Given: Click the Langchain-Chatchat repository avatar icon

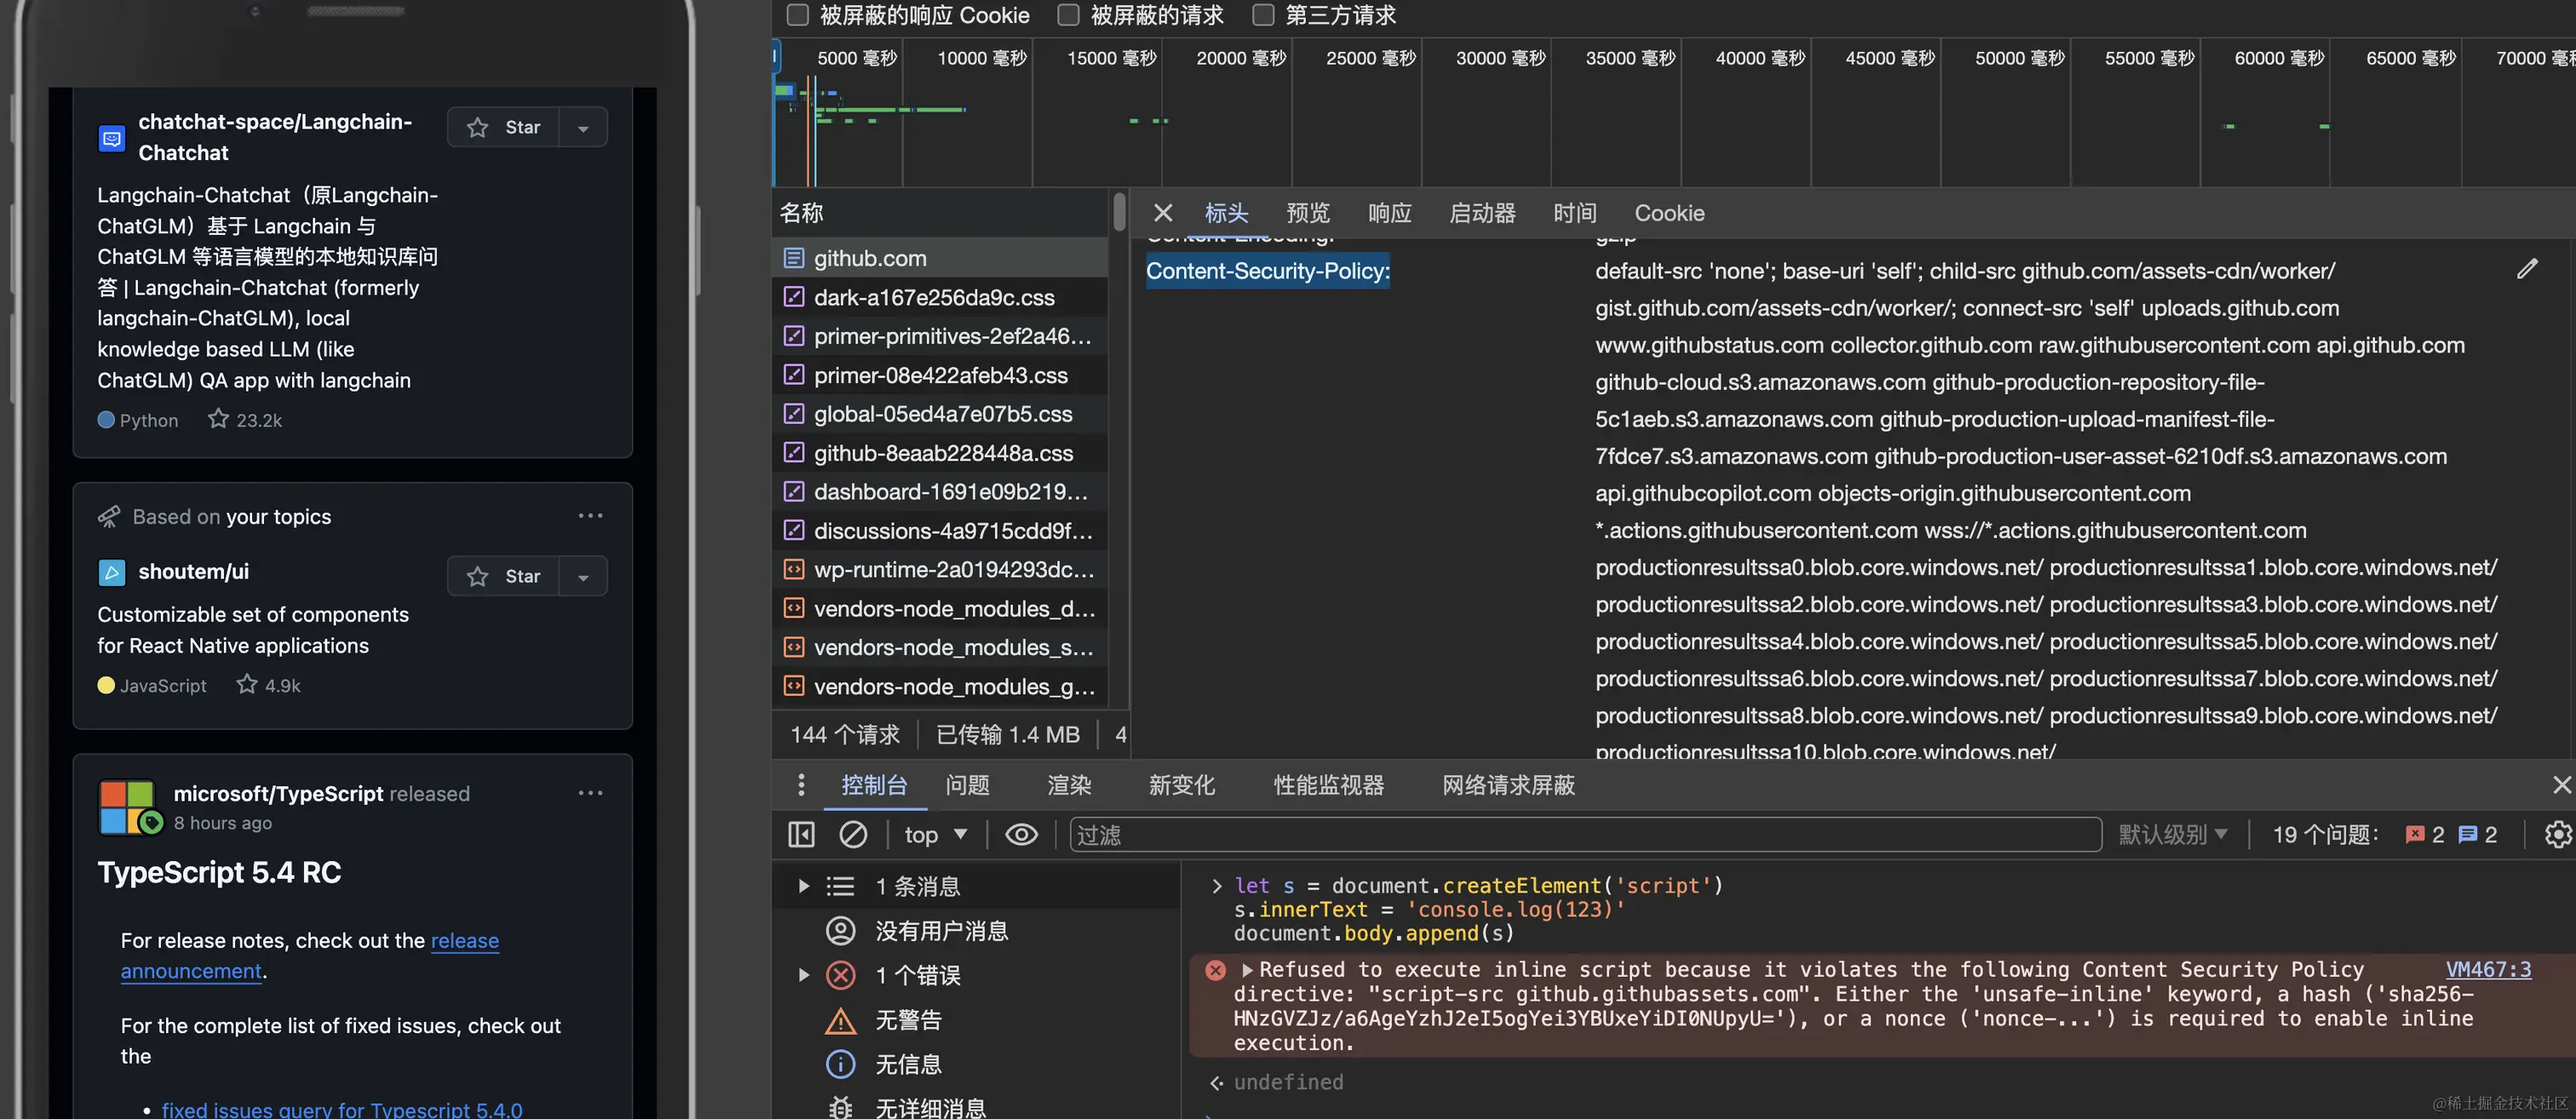Looking at the screenshot, I should click(112, 138).
